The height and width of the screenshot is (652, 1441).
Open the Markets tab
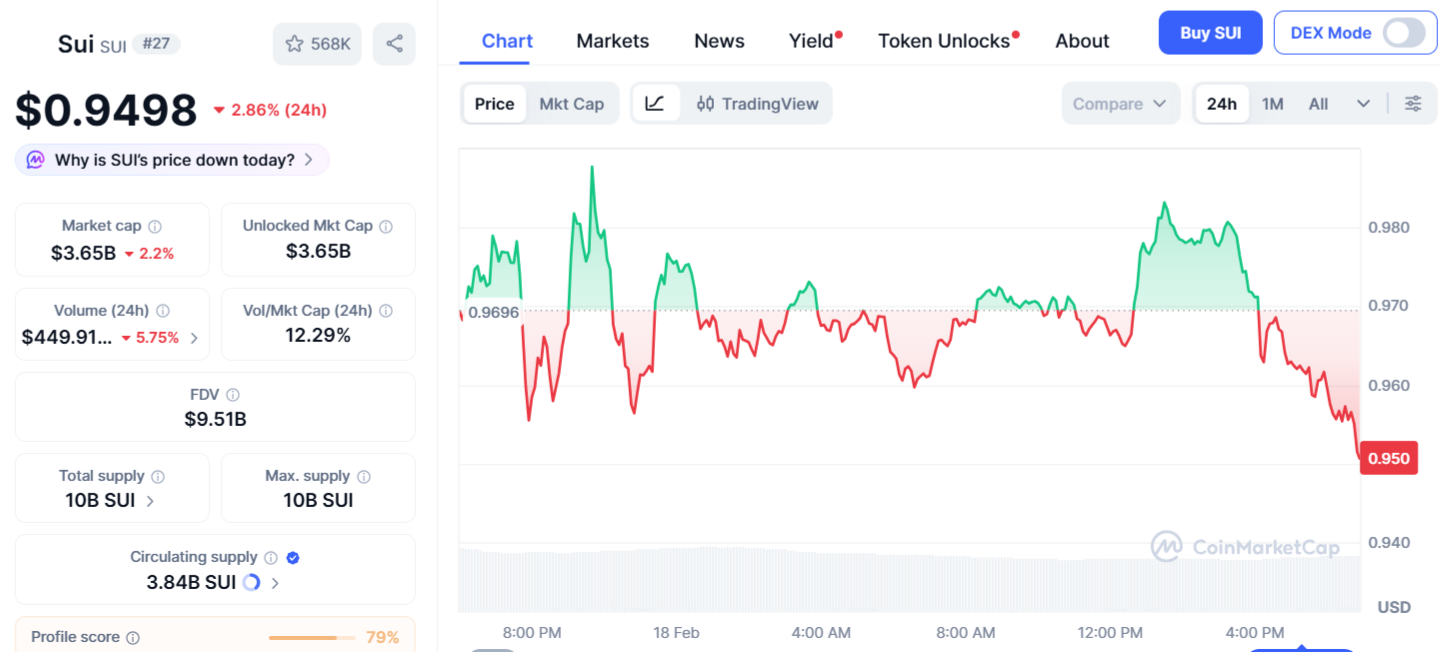coord(612,41)
